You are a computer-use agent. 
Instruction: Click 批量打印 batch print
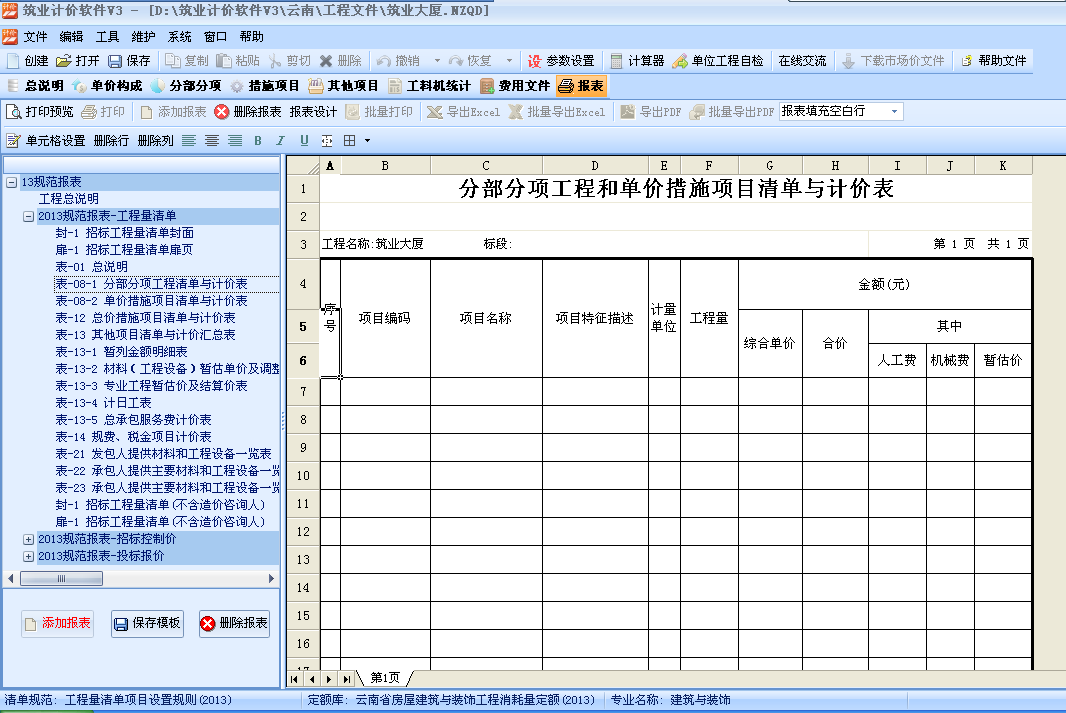pyautogui.click(x=379, y=111)
